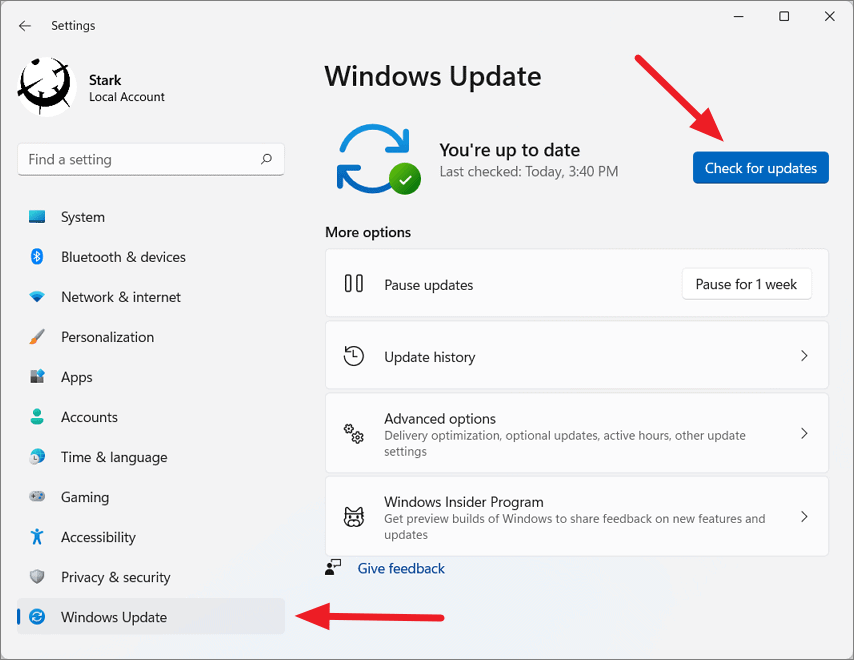Open System settings category

tap(83, 217)
